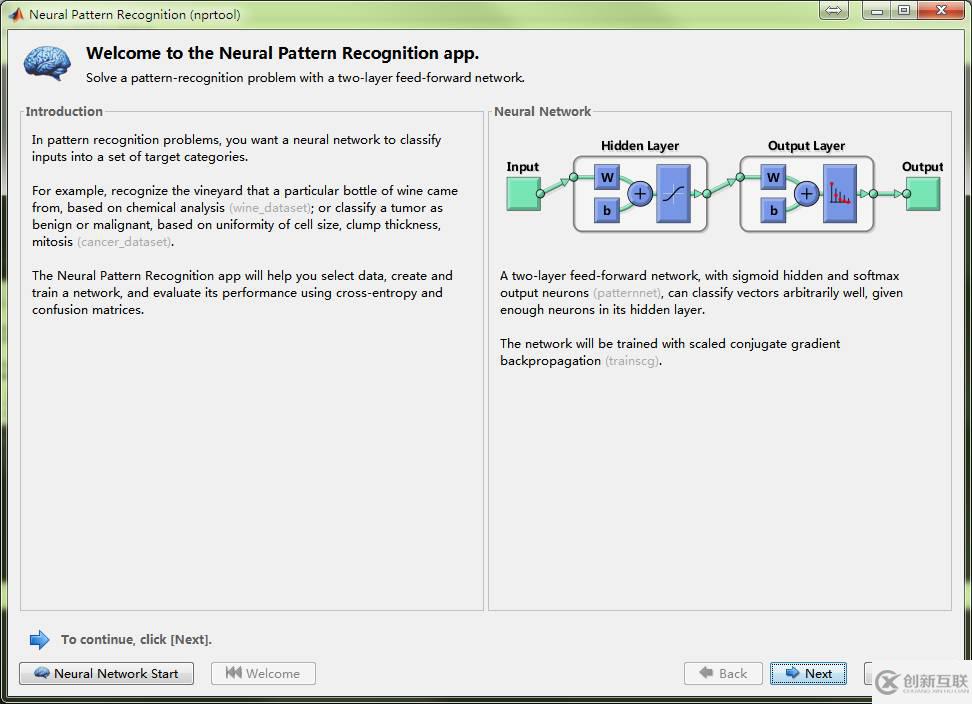Click the green Input block in diagram

523,193
